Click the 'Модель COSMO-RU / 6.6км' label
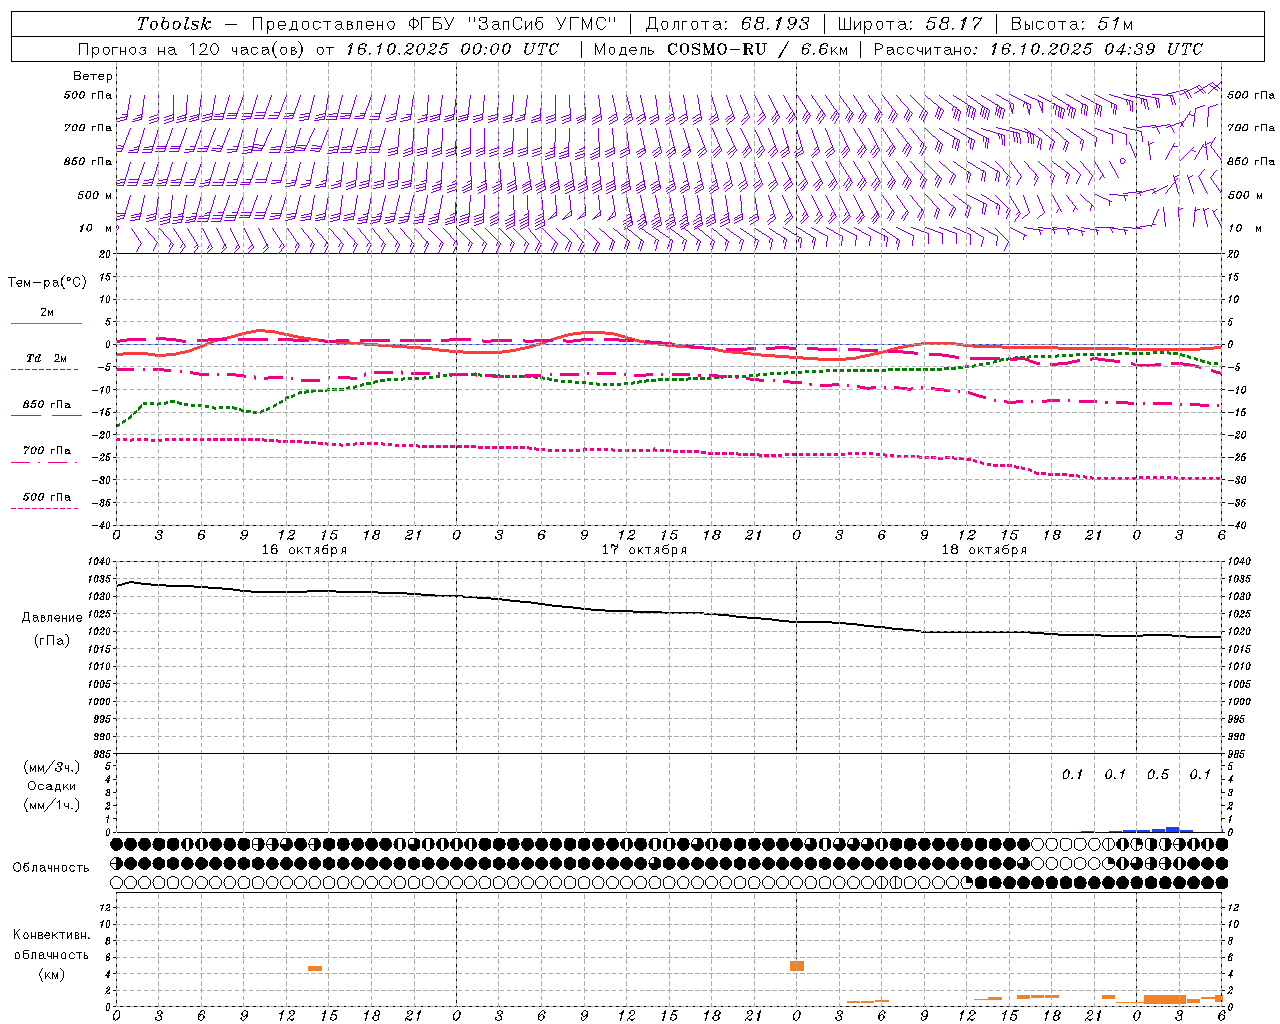The width and height of the screenshot is (1280, 1024). coord(720,49)
